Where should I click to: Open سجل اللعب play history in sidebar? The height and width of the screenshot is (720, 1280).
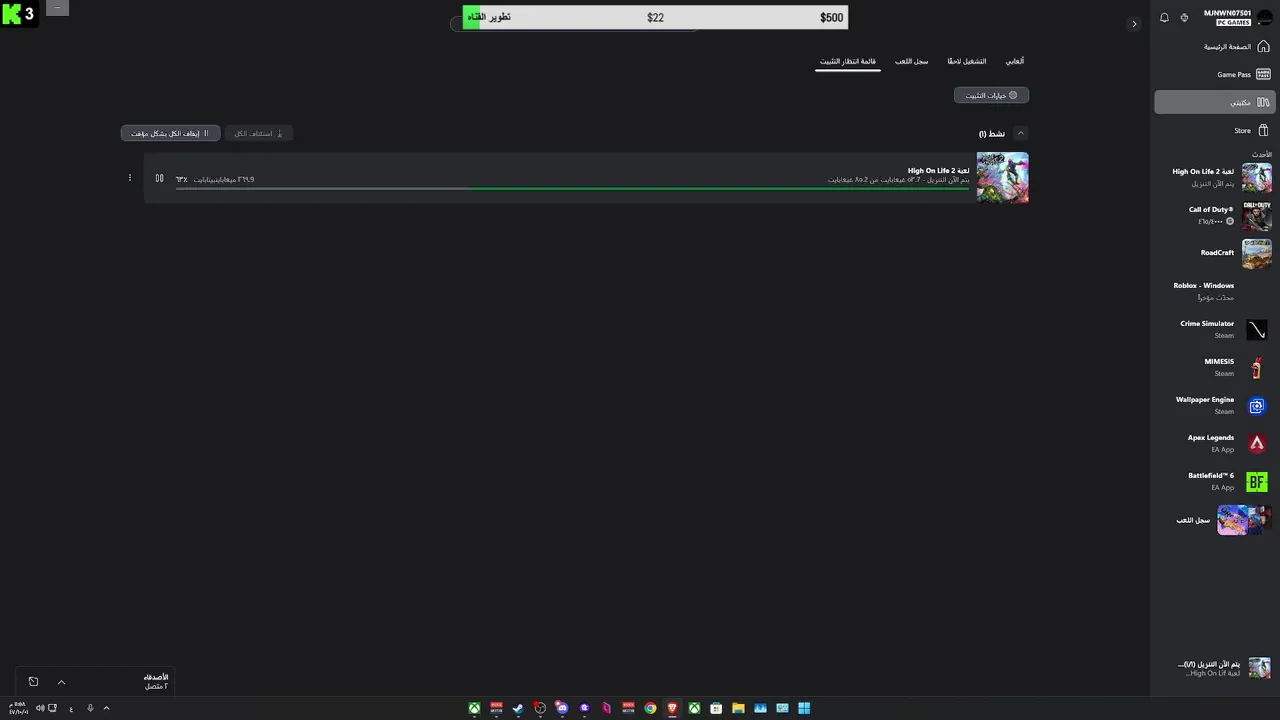click(x=1213, y=520)
